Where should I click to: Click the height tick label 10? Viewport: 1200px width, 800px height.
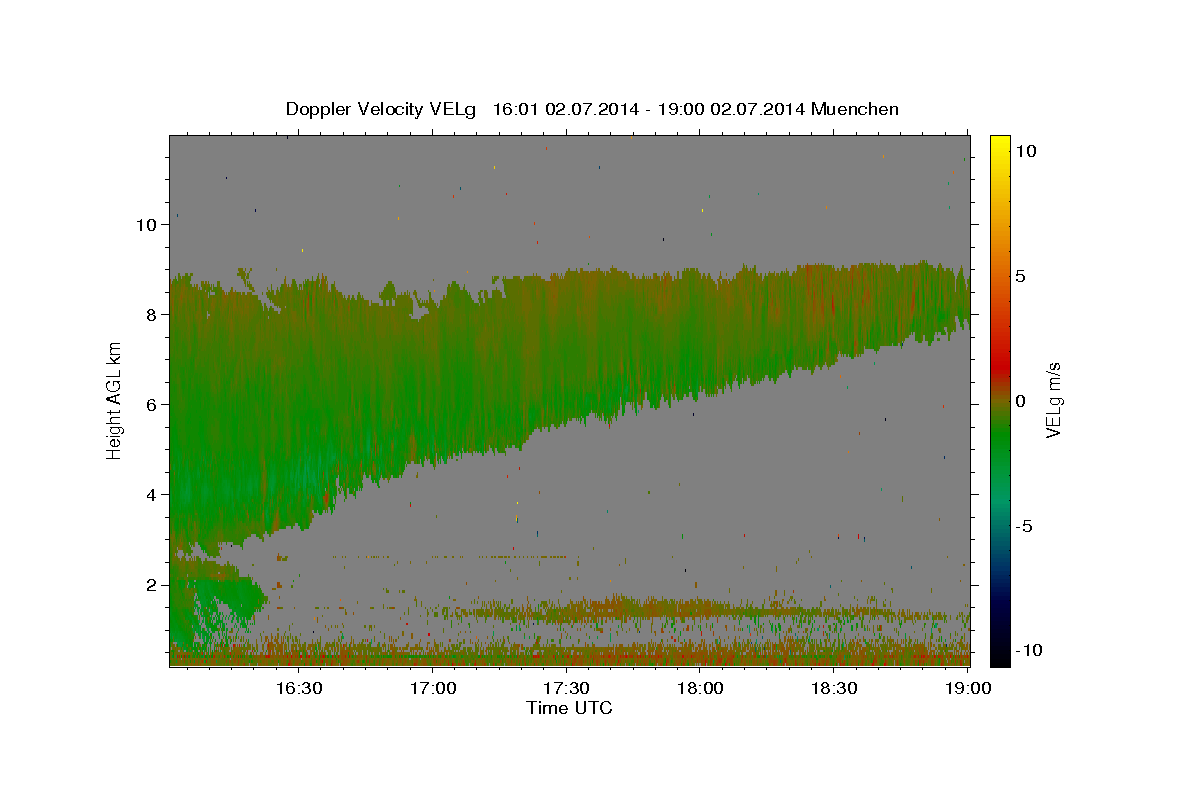tap(146, 225)
